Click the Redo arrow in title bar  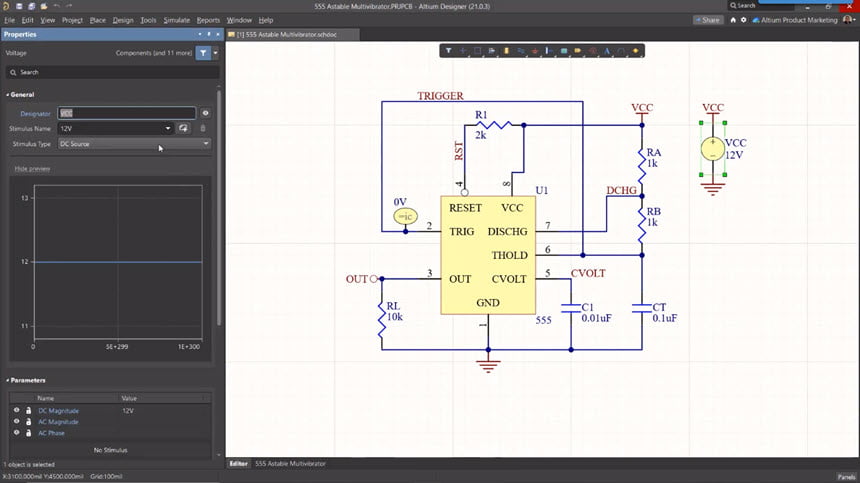tap(69, 6)
